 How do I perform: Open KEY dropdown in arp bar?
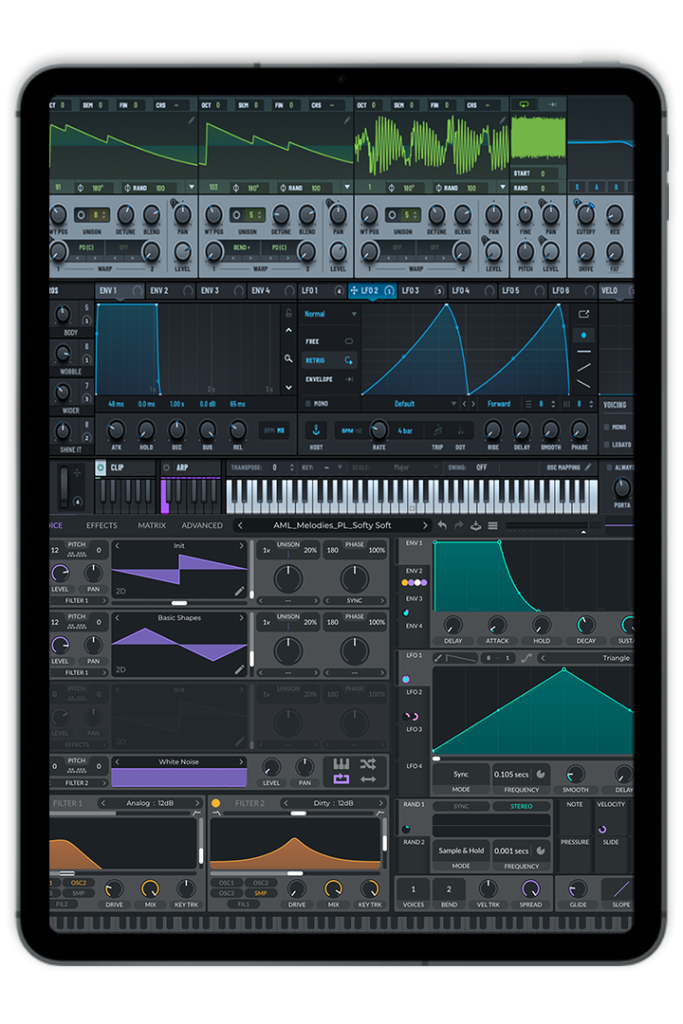click(340, 467)
